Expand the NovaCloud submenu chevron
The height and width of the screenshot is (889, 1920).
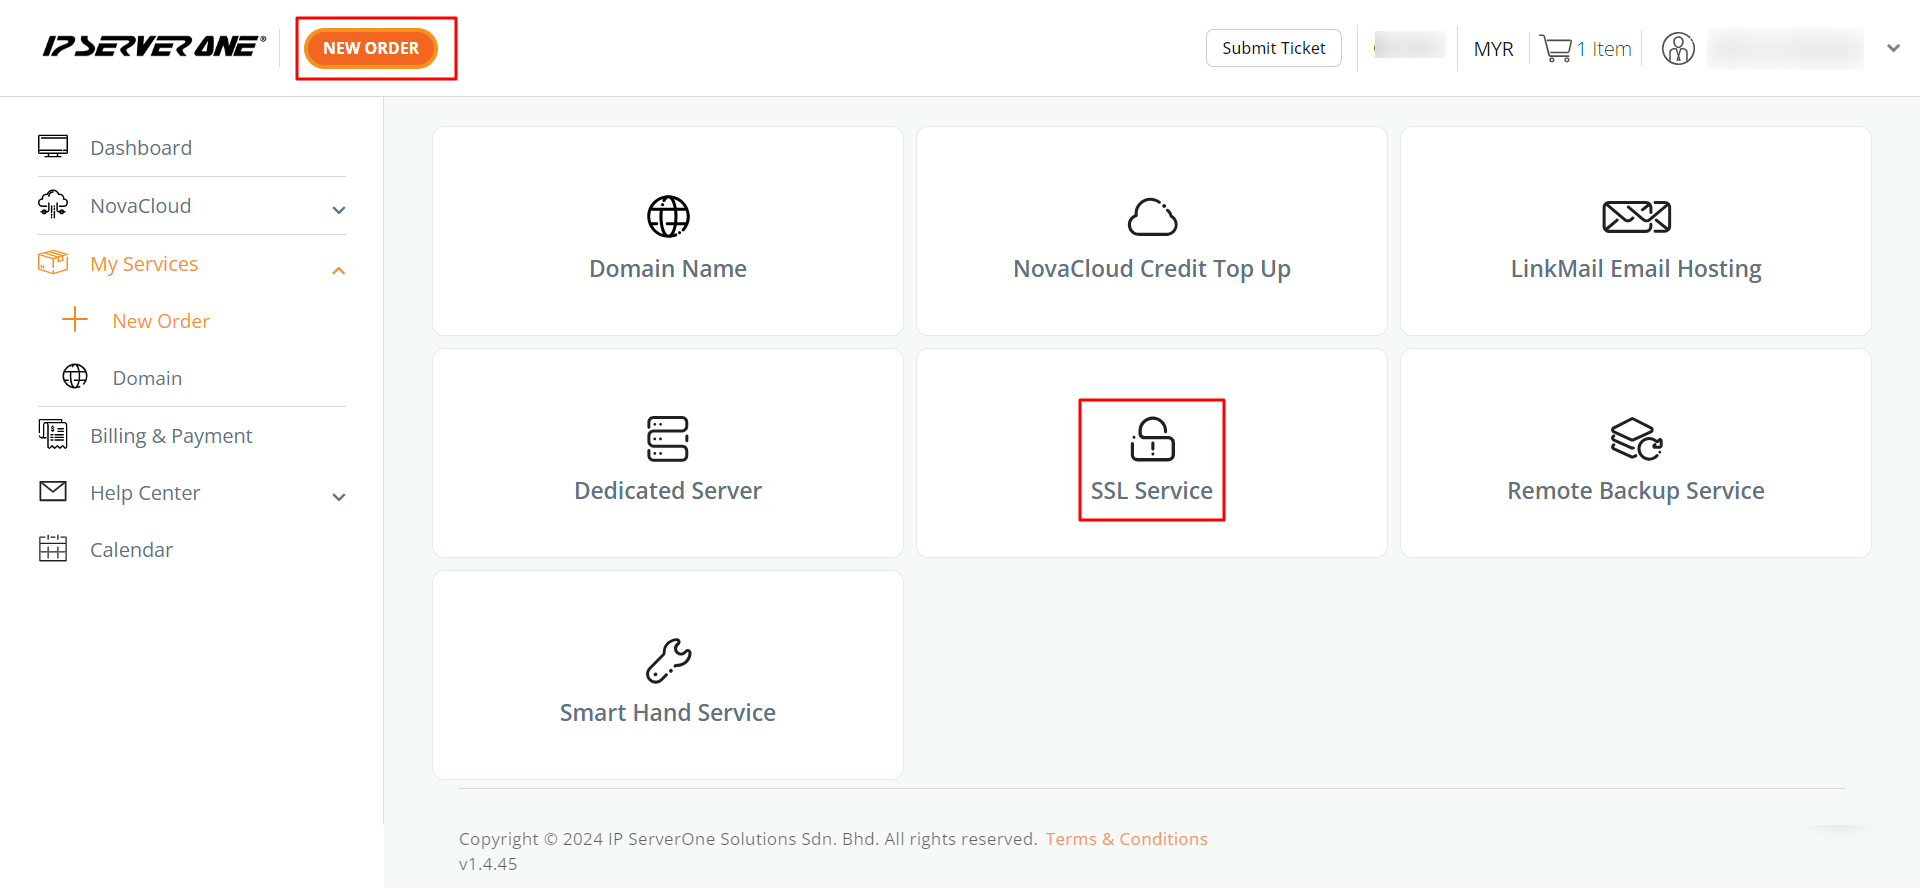click(339, 210)
